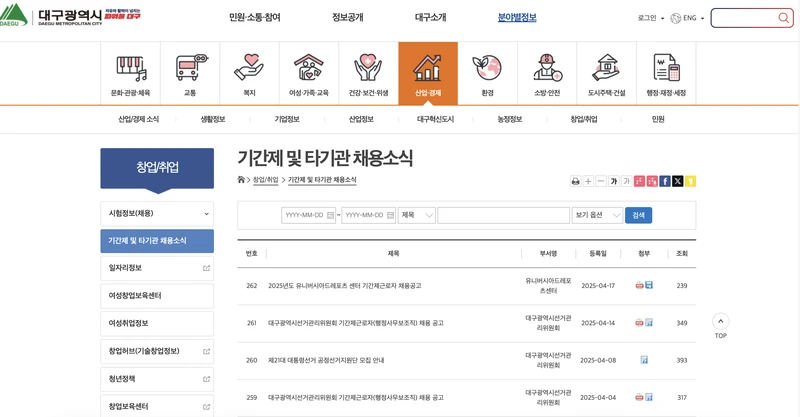
Task: Open the 문화·관광·체육 category icon
Action: [x=131, y=73]
